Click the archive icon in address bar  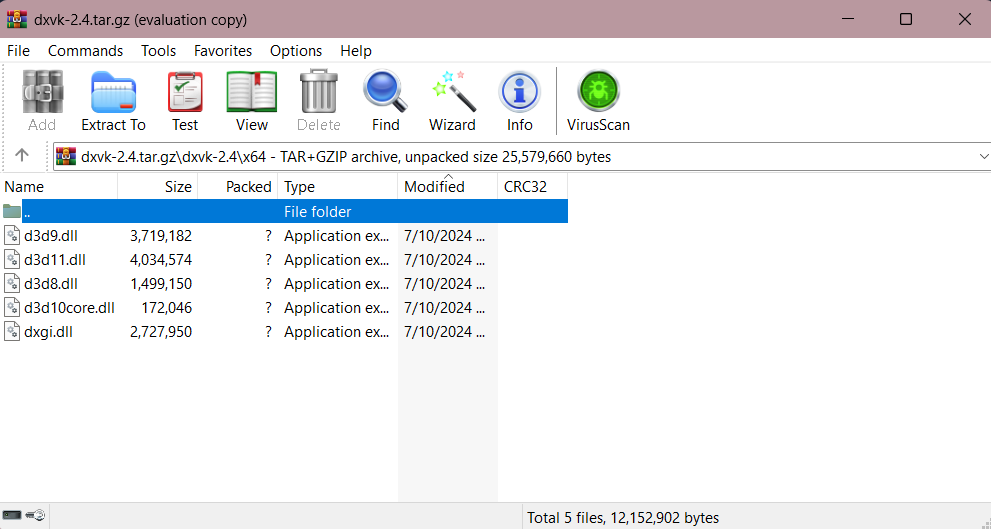pyautogui.click(x=66, y=156)
